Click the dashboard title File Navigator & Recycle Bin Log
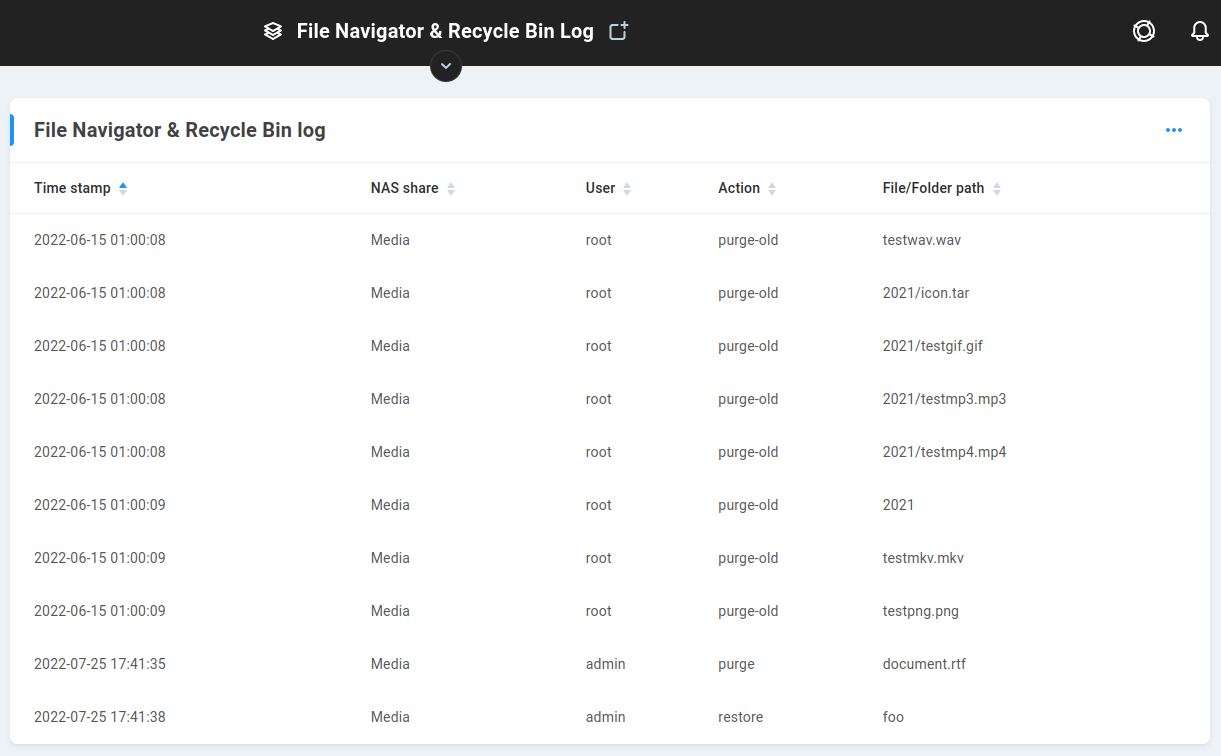The height and width of the screenshot is (756, 1221). pyautogui.click(x=445, y=31)
